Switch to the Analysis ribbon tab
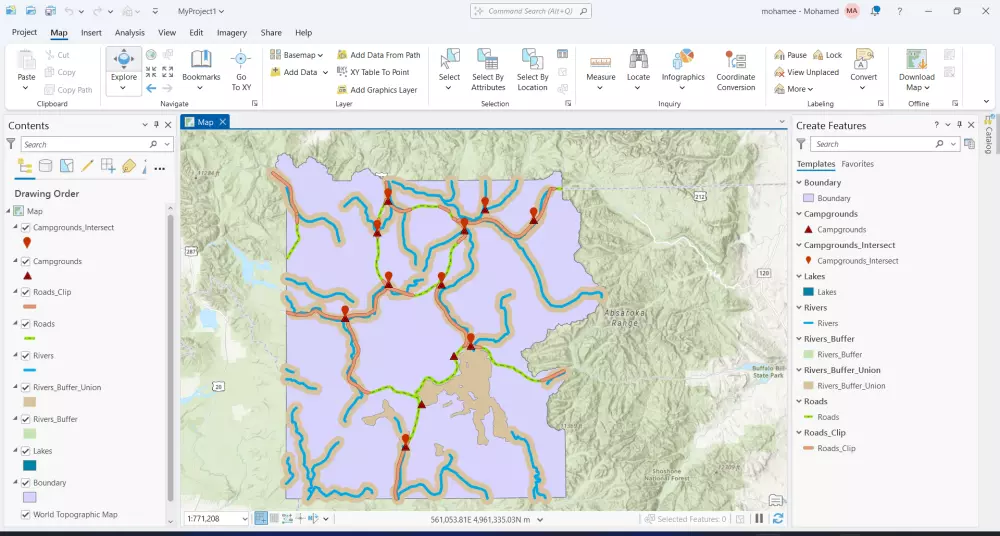This screenshot has height=536, width=1000. pos(129,33)
